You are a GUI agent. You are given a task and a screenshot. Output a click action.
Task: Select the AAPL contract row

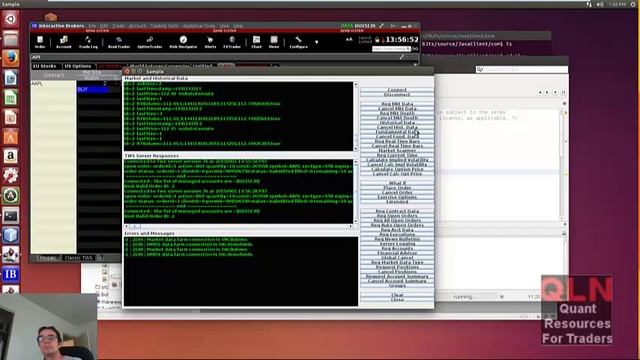click(53, 84)
